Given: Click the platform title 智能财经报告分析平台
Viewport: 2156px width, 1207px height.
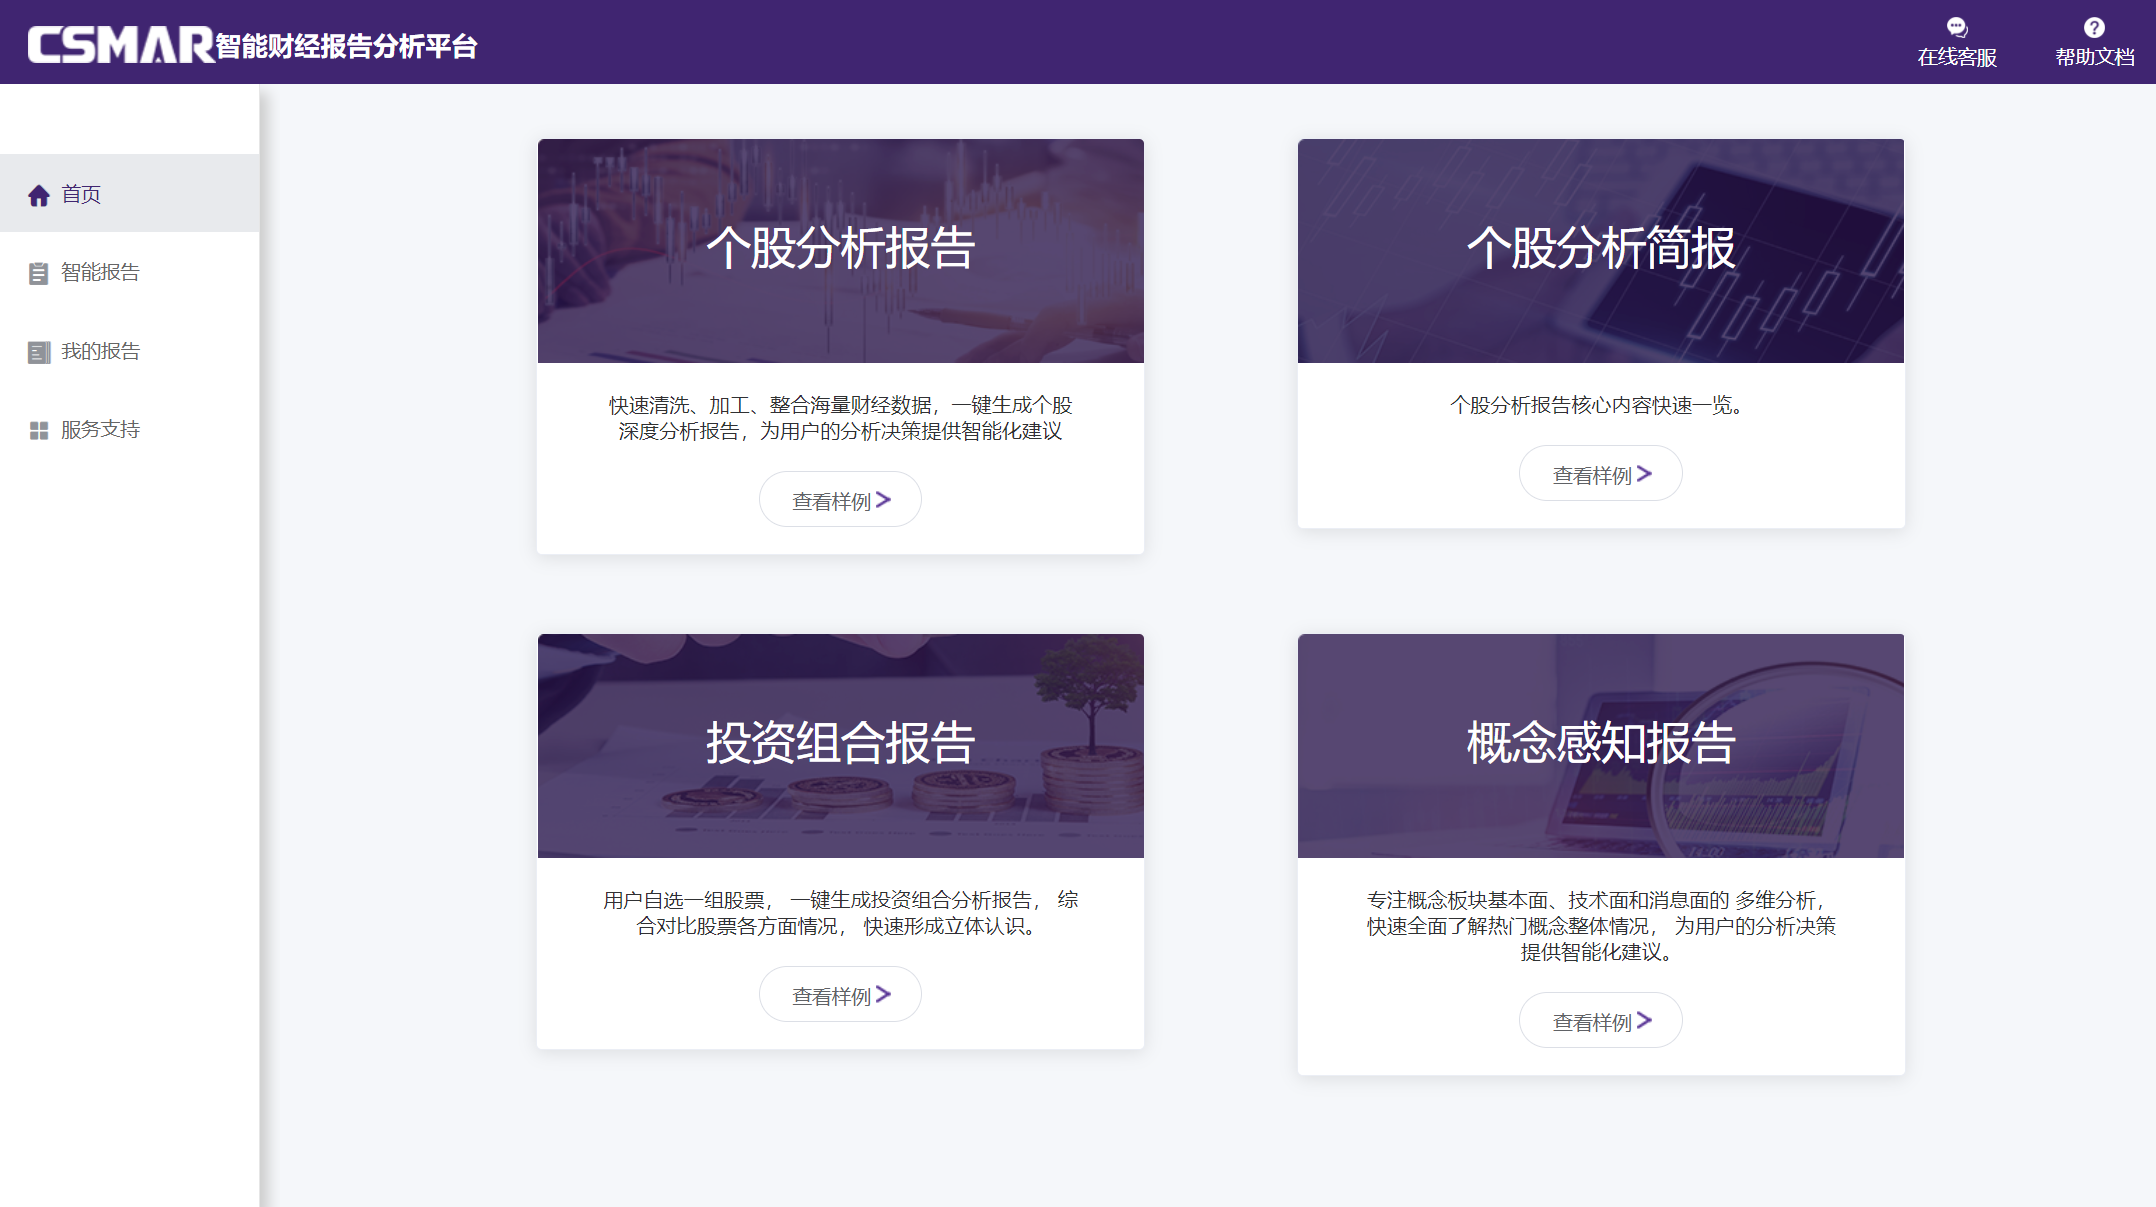Looking at the screenshot, I should [347, 47].
